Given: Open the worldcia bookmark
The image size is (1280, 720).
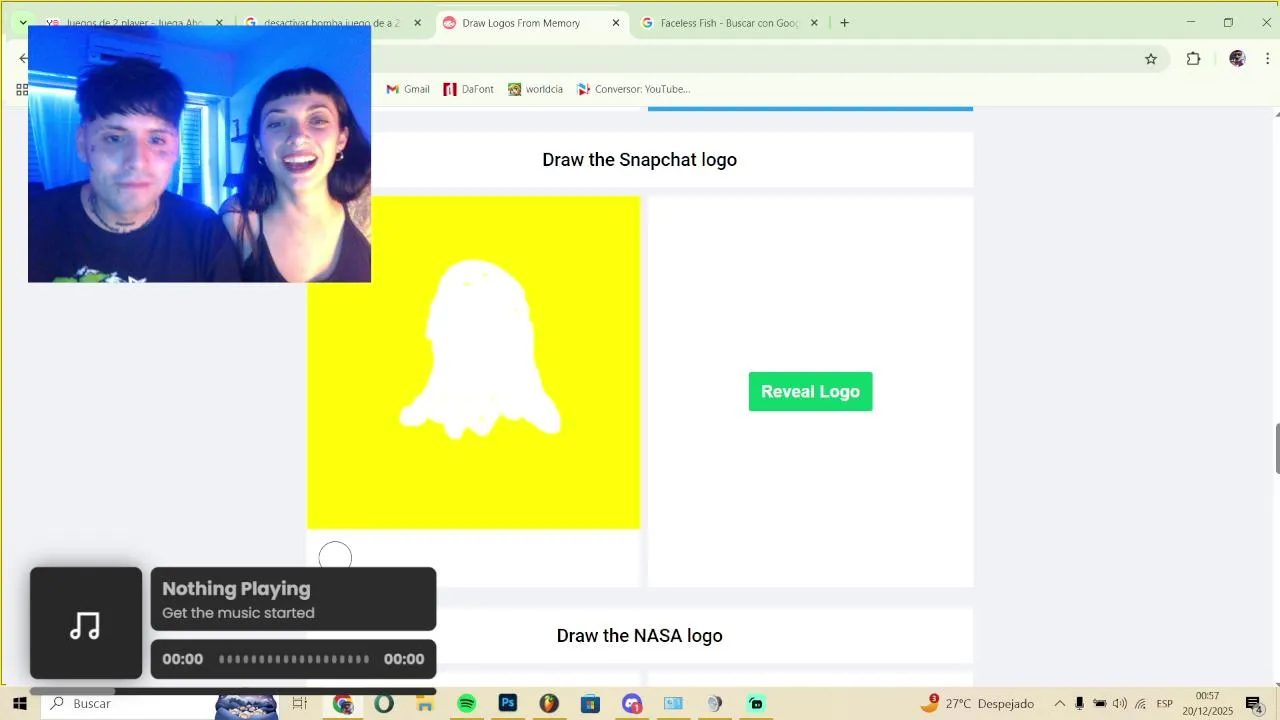Looking at the screenshot, I should pos(535,89).
